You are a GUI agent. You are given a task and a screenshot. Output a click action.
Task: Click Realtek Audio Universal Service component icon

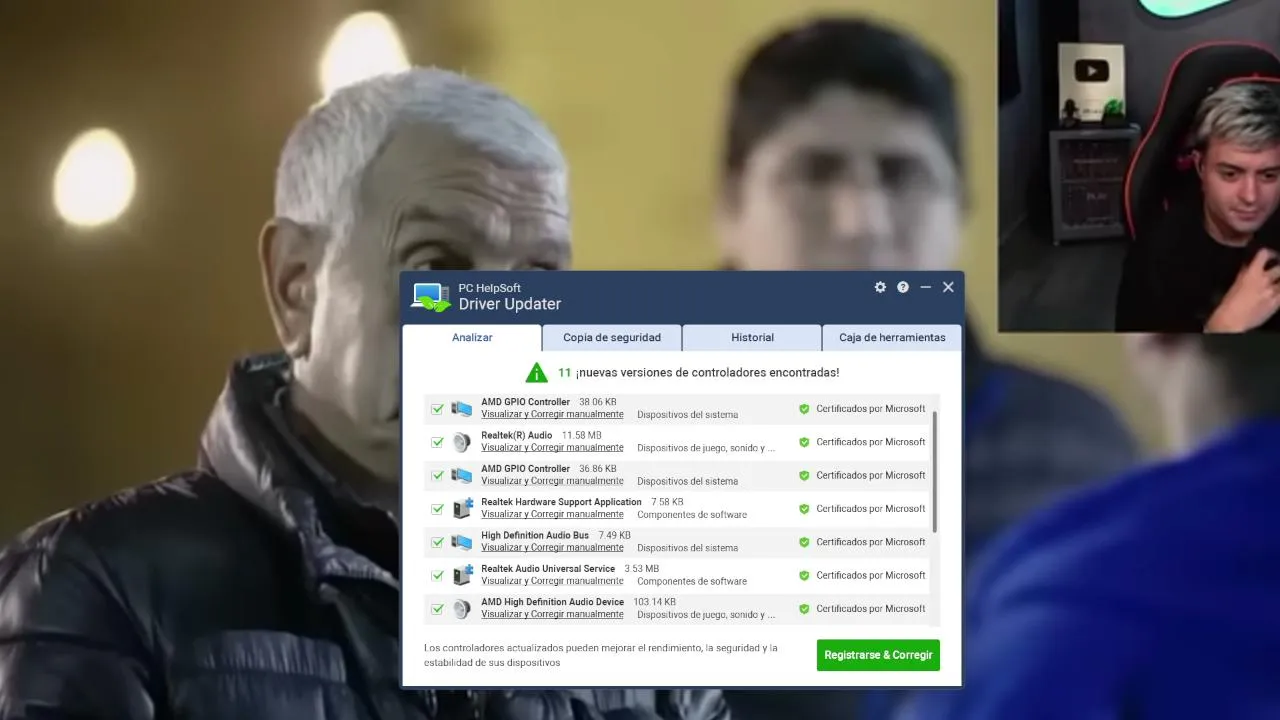point(462,575)
